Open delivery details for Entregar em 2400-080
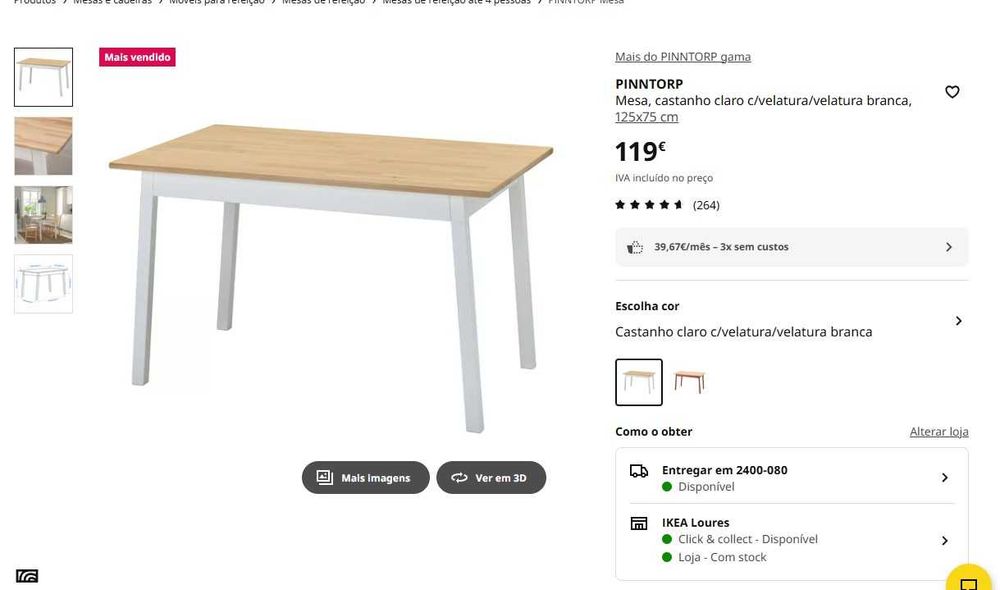This screenshot has width=1000, height=590. click(791, 478)
